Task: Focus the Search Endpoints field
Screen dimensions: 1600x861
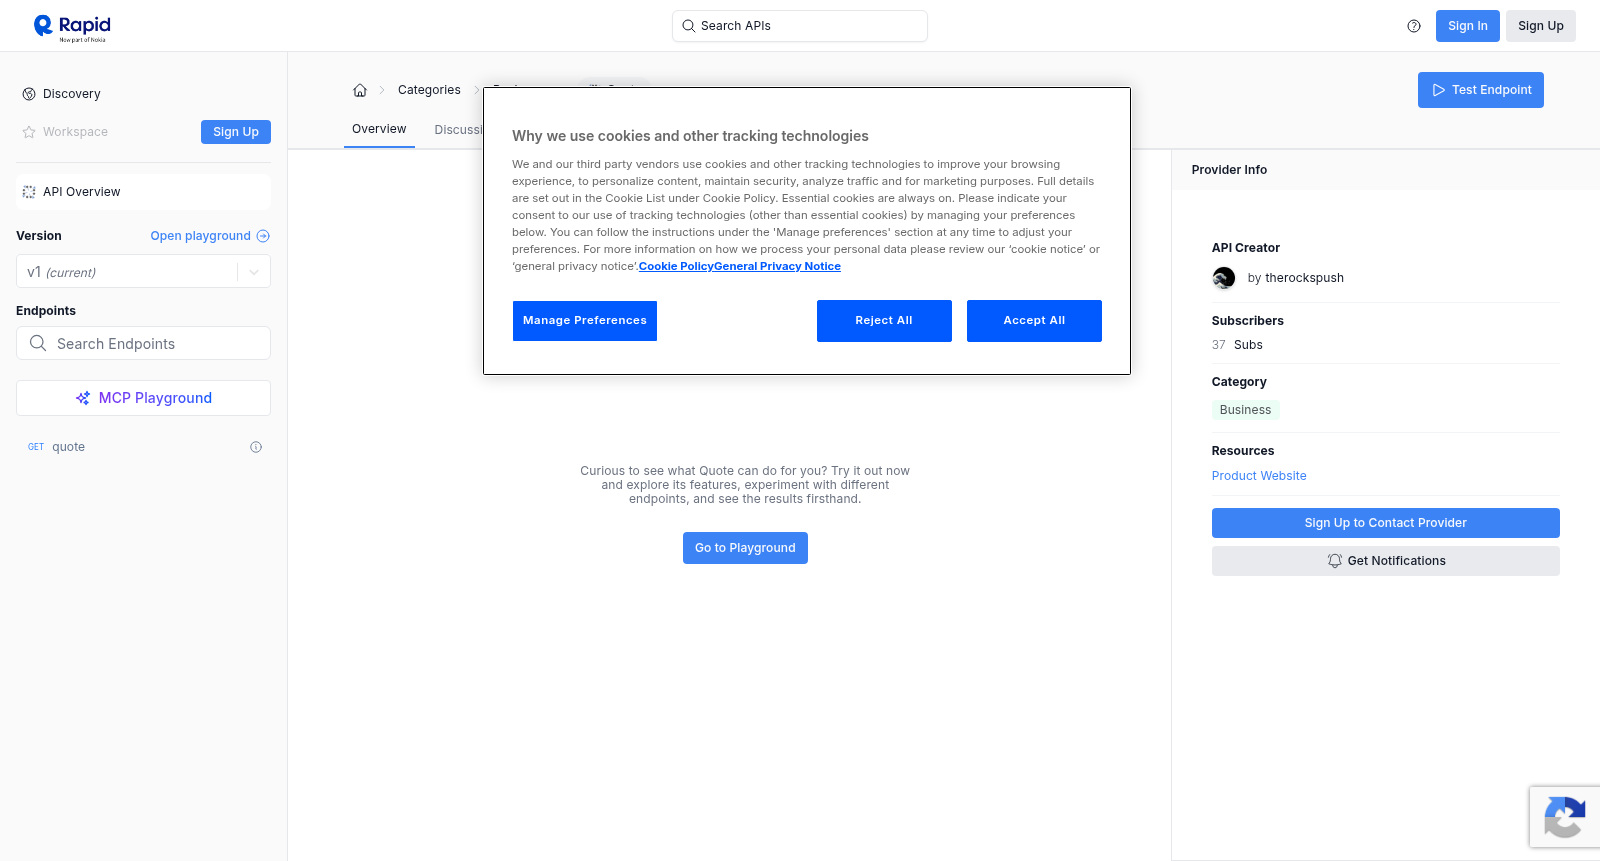Action: pos(143,343)
